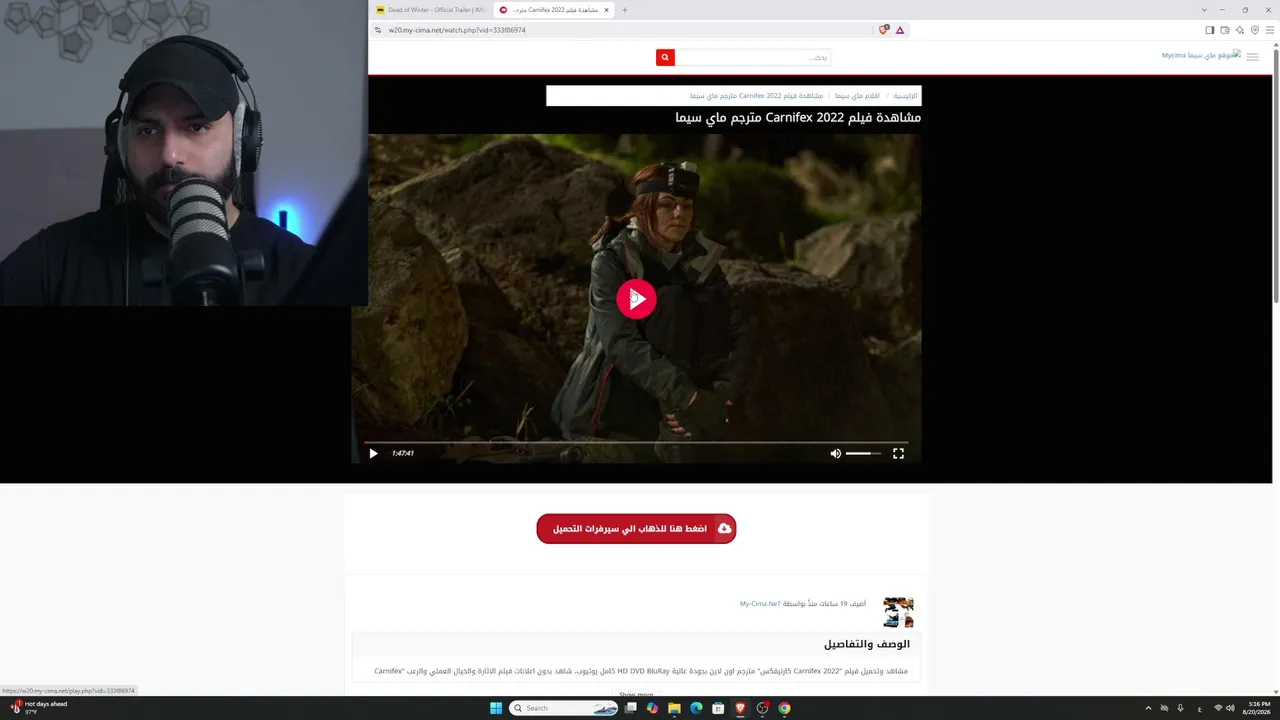Image resolution: width=1280 pixels, height=720 pixels.
Task: Open the Mycima site logo link
Action: click(1200, 55)
